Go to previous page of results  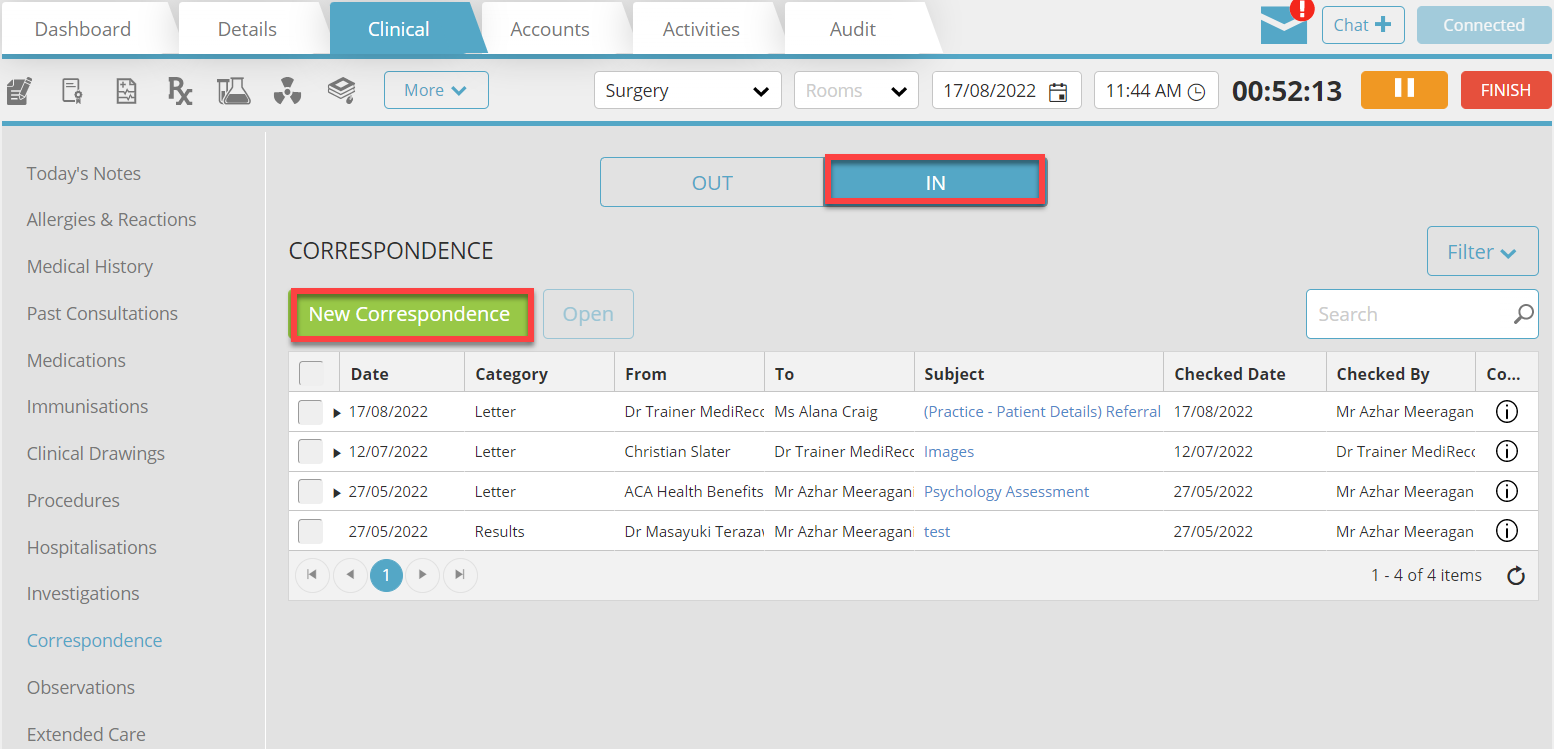pos(349,575)
